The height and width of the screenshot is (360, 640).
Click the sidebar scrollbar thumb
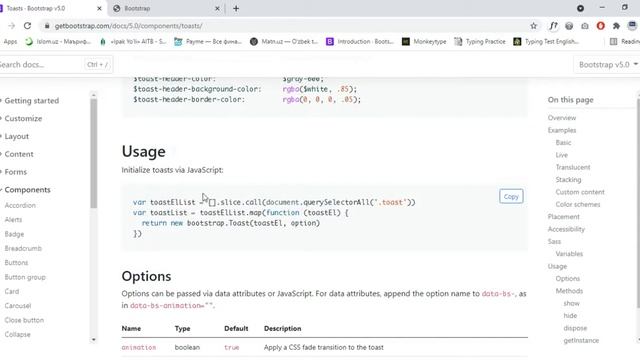[x=94, y=153]
